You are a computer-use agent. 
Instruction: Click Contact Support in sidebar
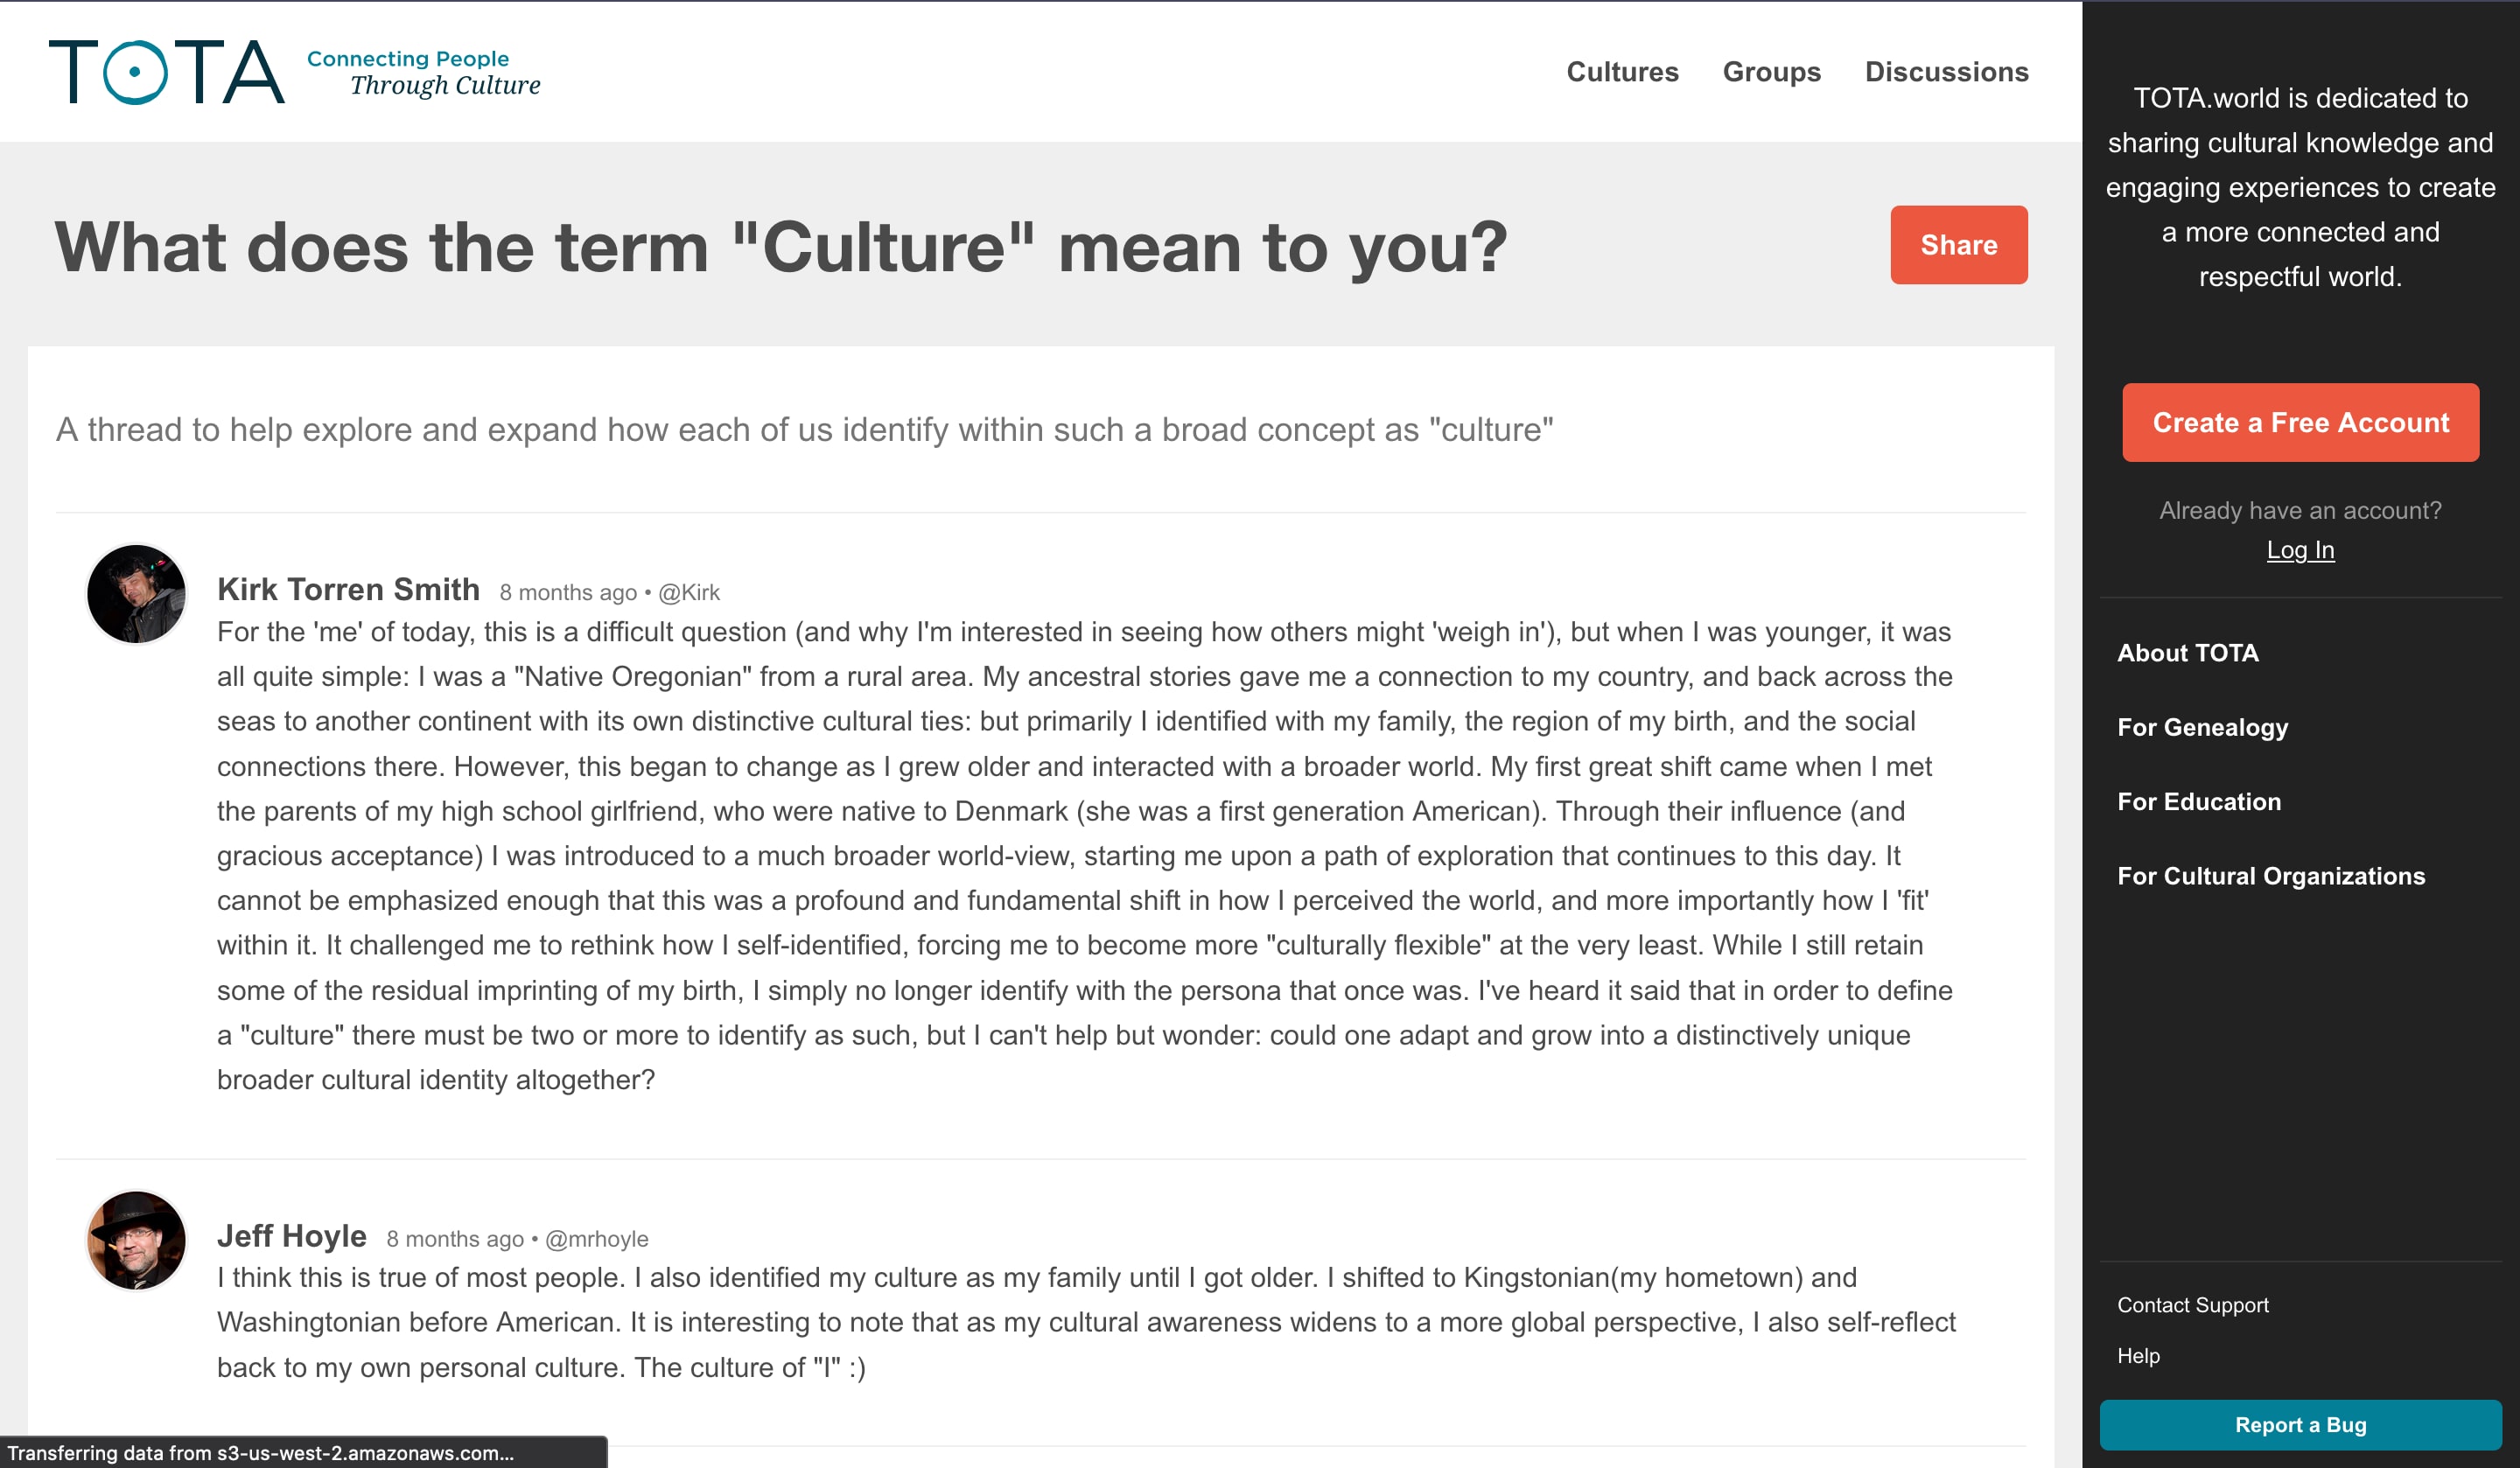point(2192,1304)
